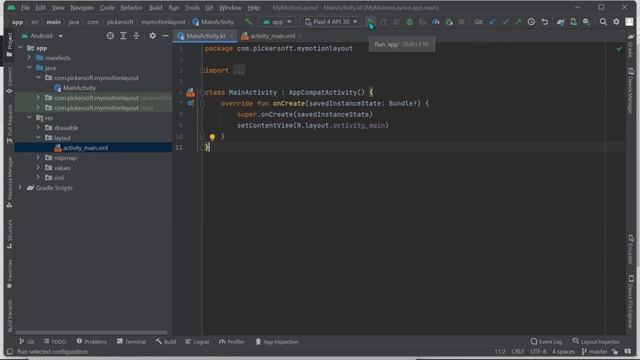Click Collapse All icon in project panel
This screenshot has height=360, width=640.
(136, 36)
